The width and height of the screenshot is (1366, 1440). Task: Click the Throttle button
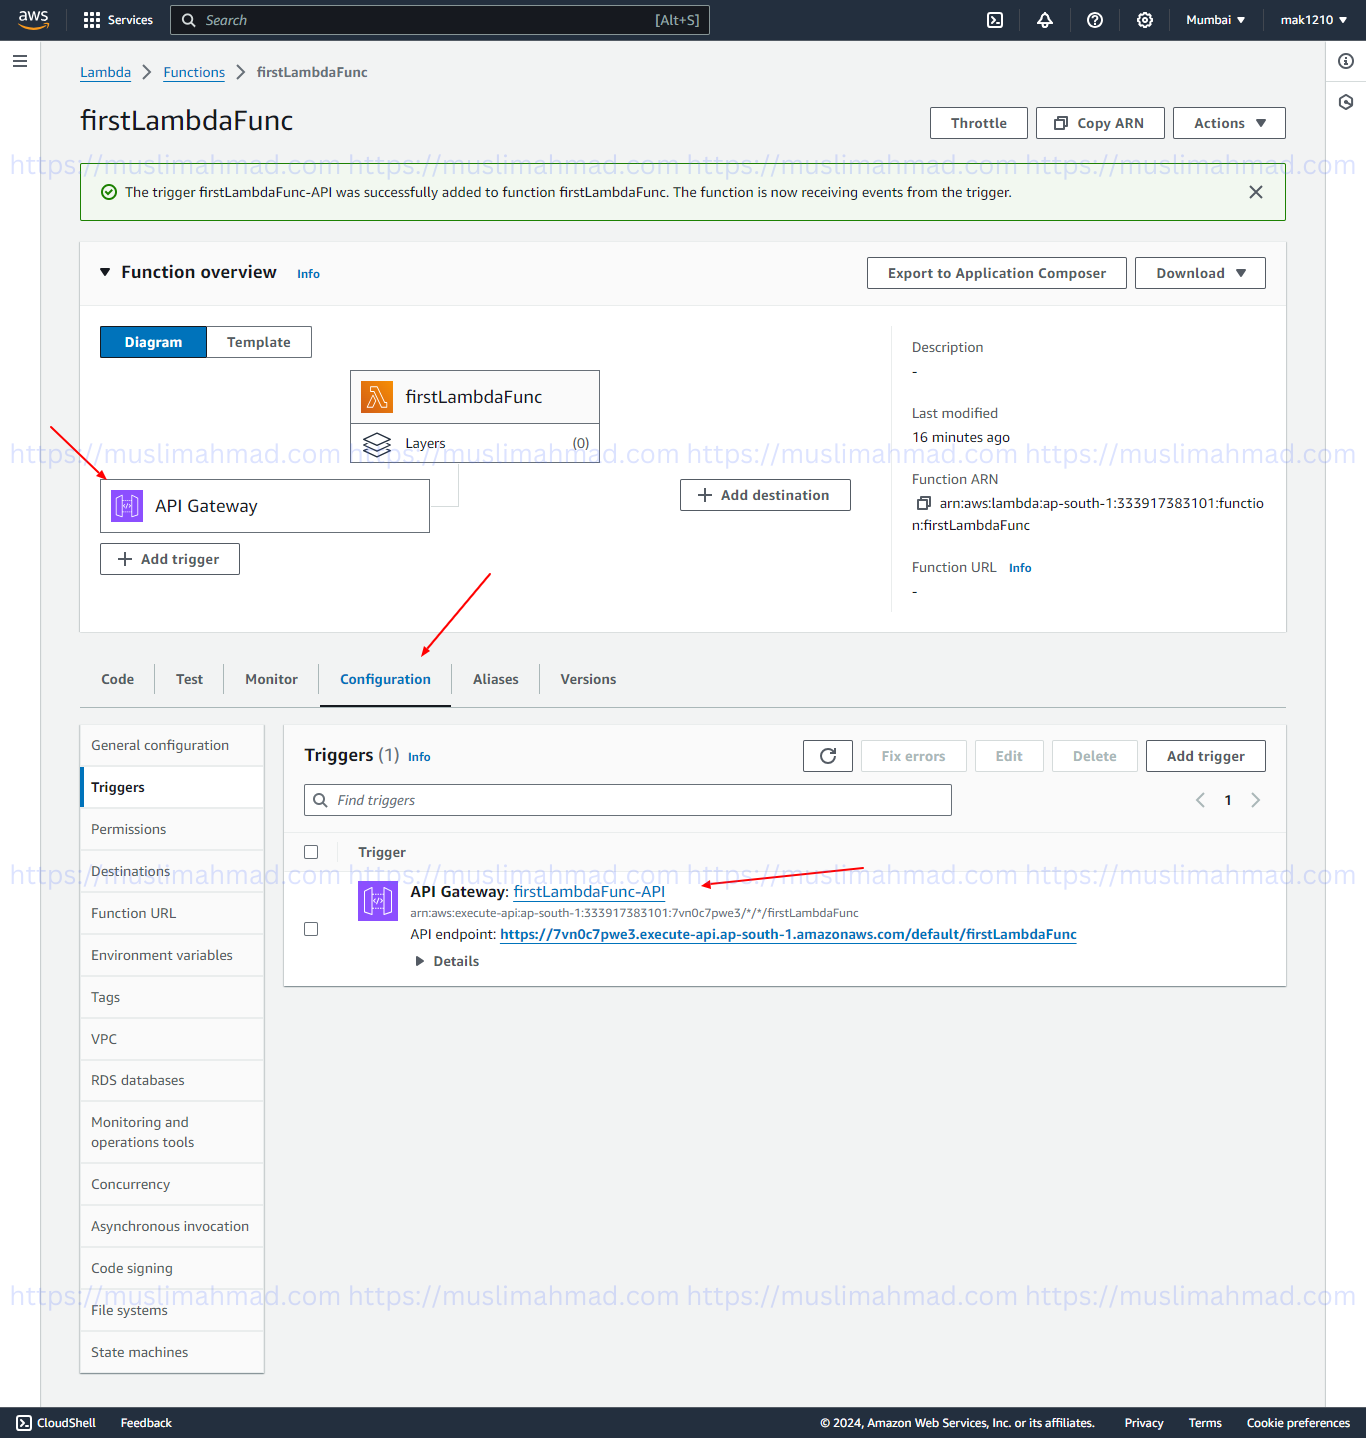coord(978,122)
